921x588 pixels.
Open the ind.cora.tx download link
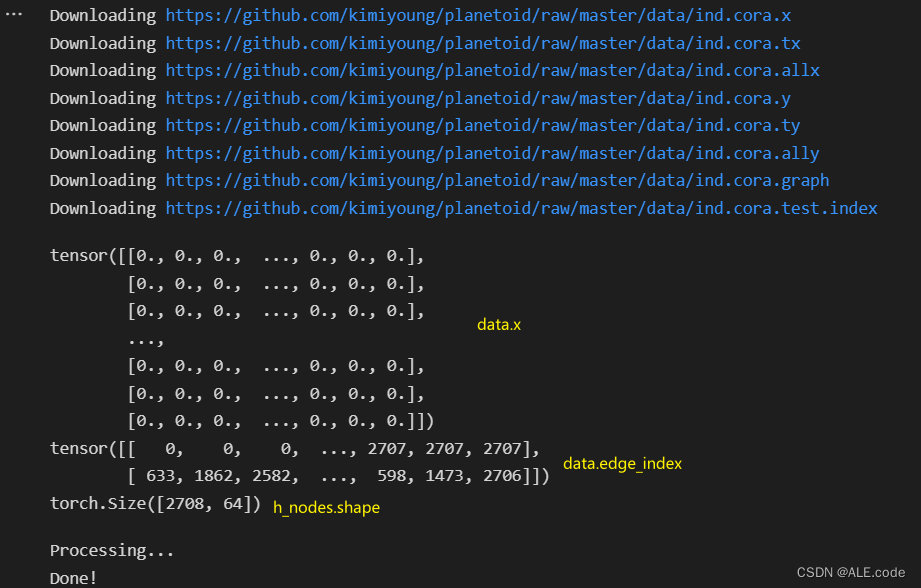[x=483, y=43]
